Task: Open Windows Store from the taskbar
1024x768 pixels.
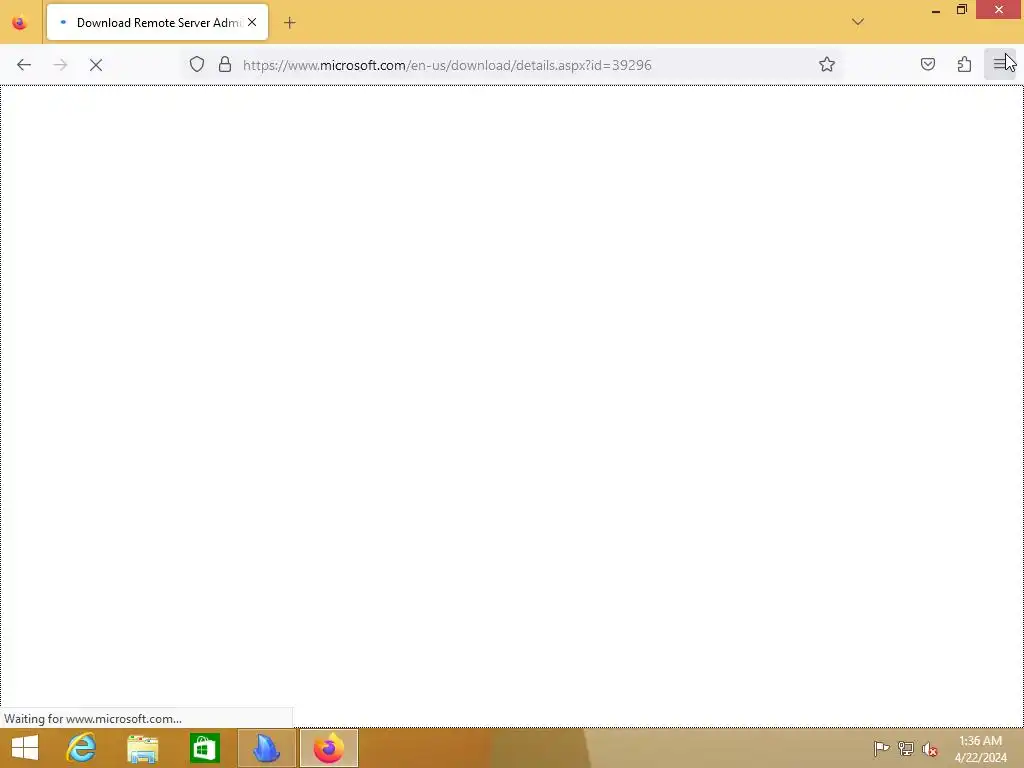Action: coord(204,748)
